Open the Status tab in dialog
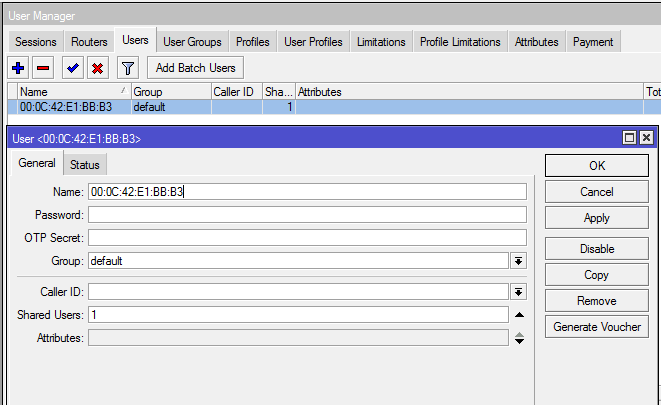The image size is (661, 405). pos(85,165)
